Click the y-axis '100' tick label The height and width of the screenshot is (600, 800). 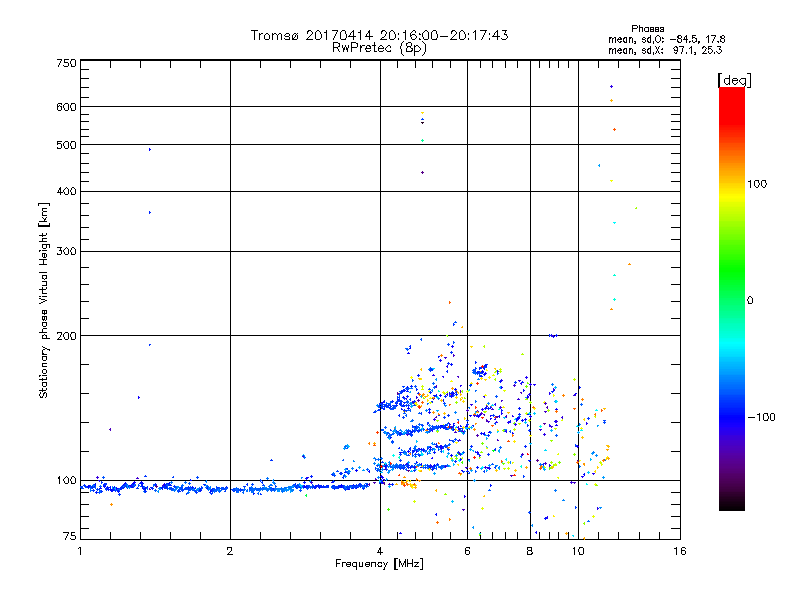pos(66,480)
